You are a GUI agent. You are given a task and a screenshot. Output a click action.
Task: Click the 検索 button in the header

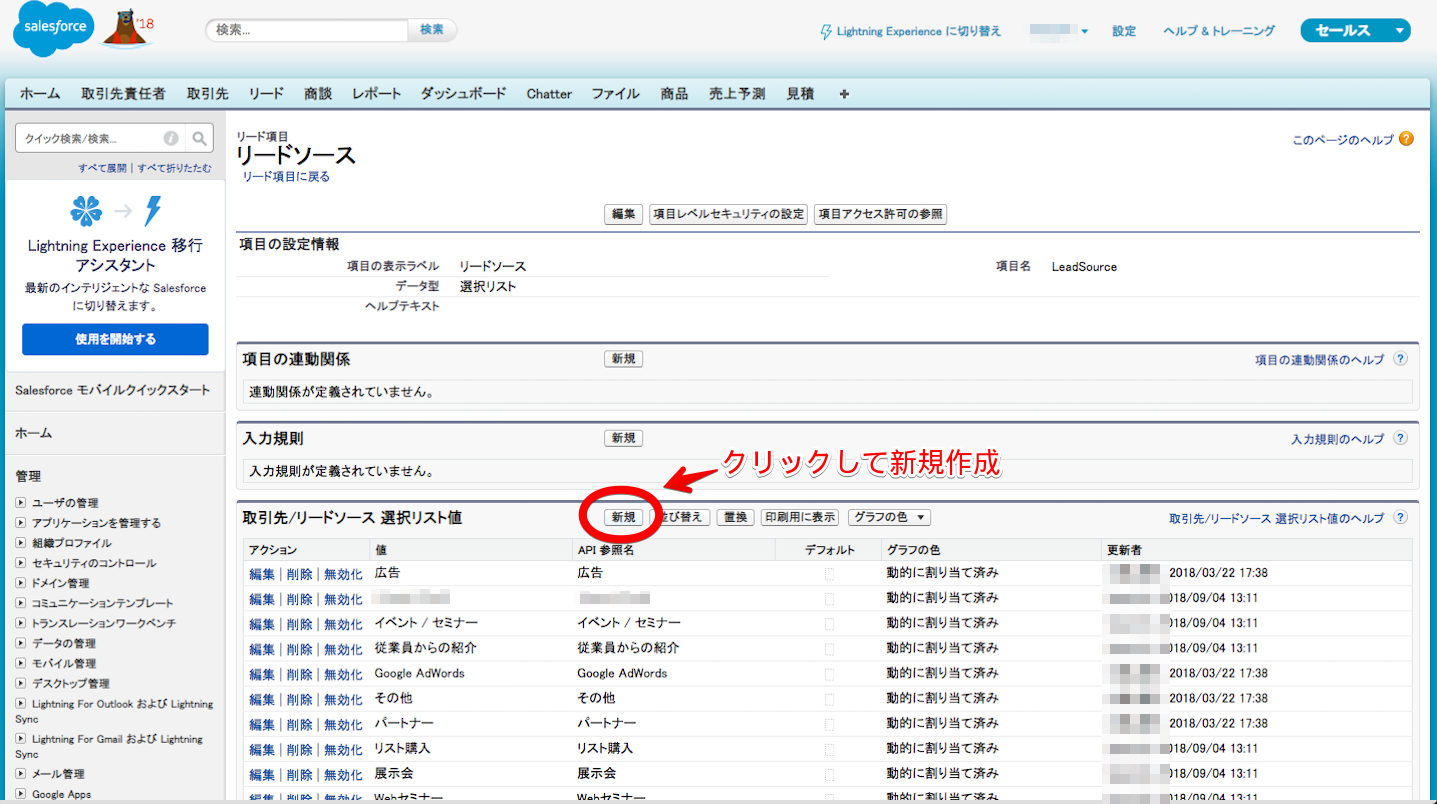[432, 30]
